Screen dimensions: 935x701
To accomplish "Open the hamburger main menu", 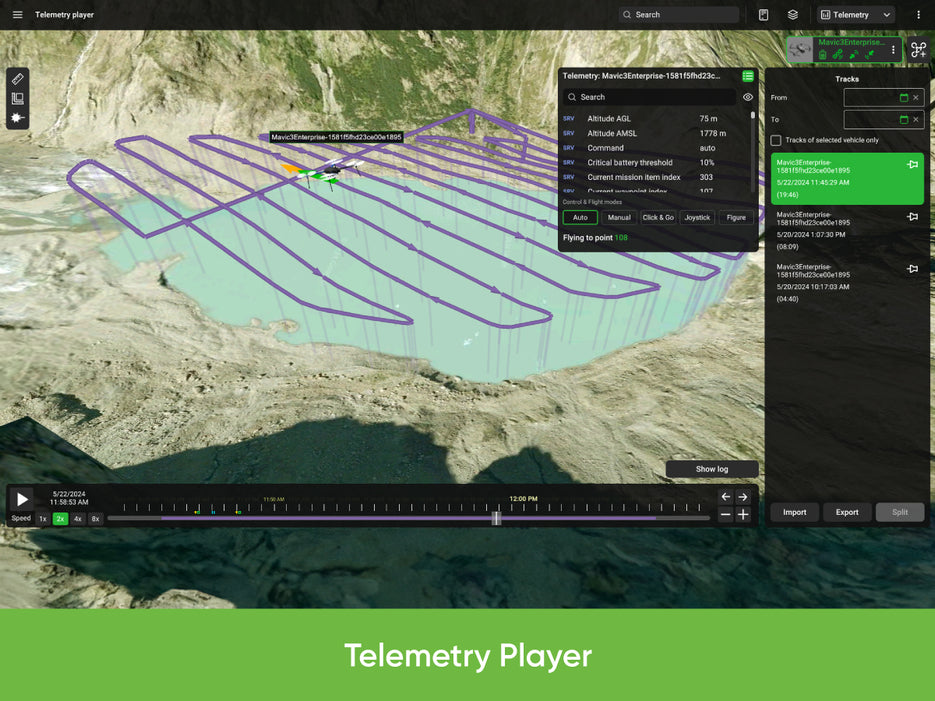I will pos(17,15).
